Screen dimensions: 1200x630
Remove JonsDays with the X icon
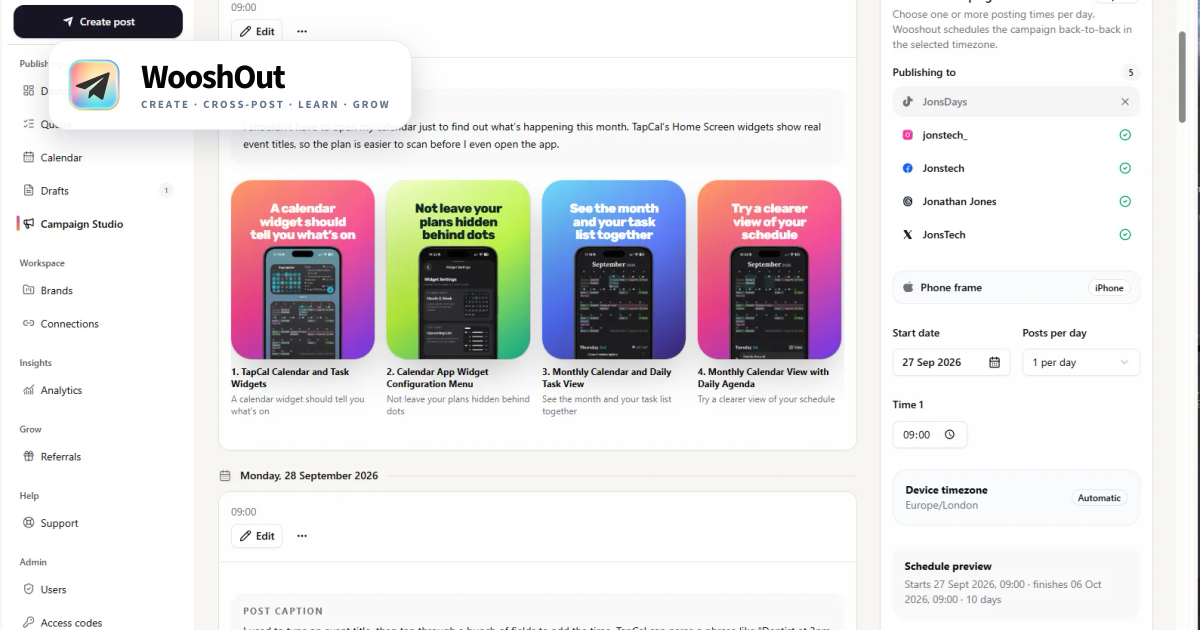pyautogui.click(x=1125, y=102)
